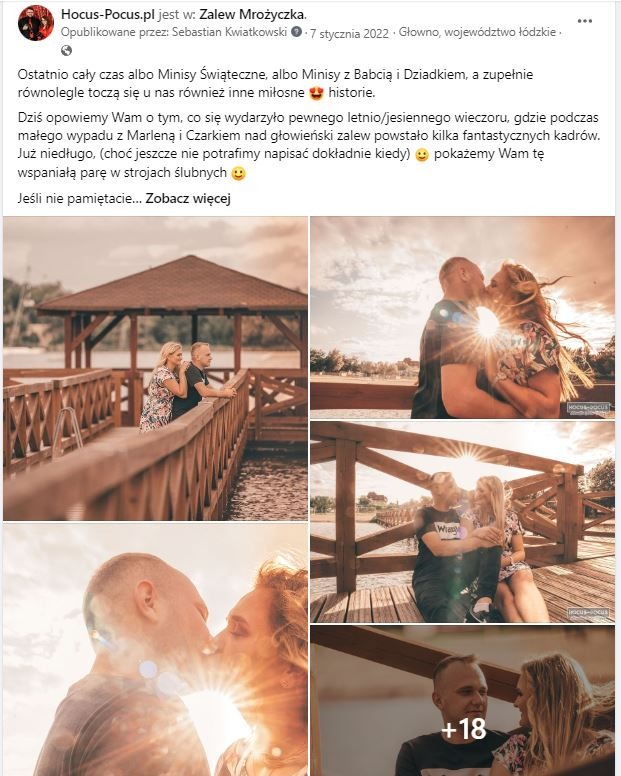Viewport: 621px width, 776px height.
Task: Click the Hocus-Pocus watermark on the top right photo
Action: tap(587, 408)
